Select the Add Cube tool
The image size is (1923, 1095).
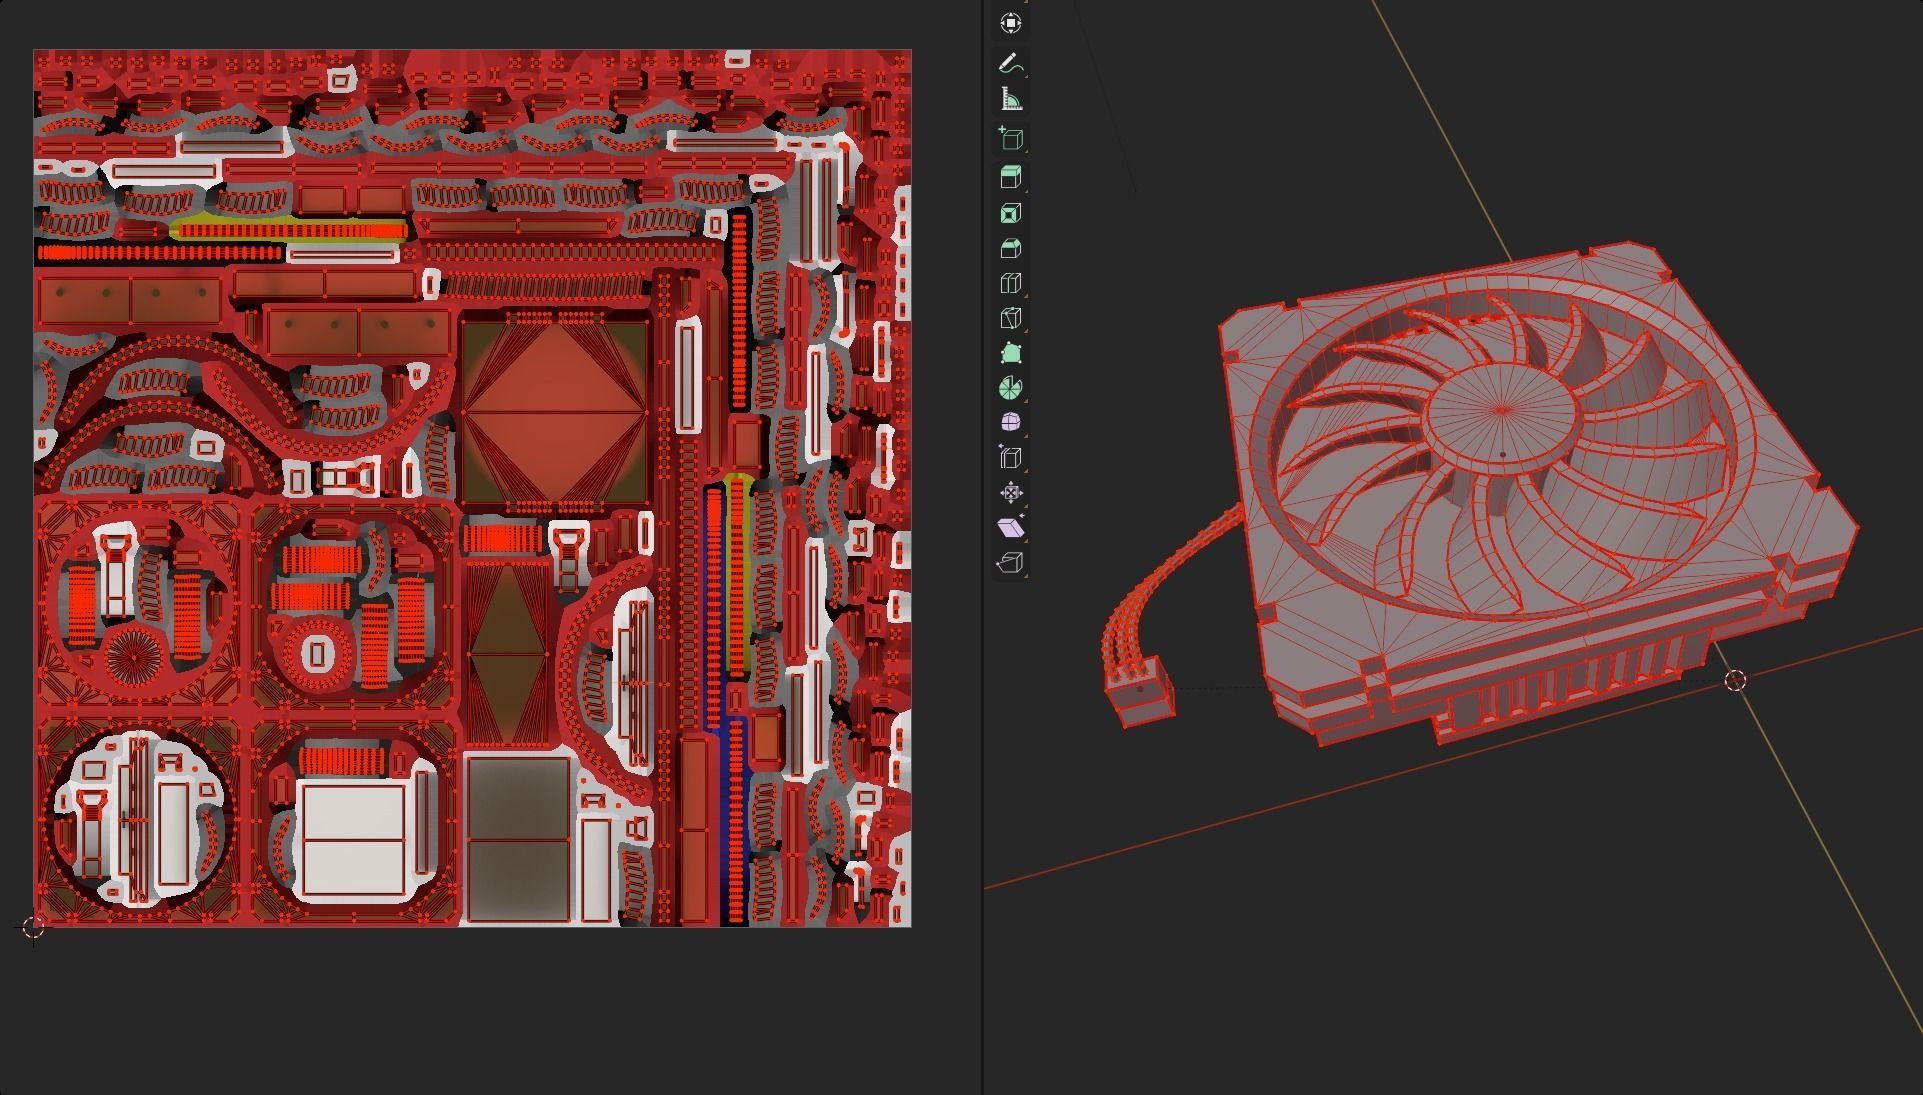point(1010,138)
